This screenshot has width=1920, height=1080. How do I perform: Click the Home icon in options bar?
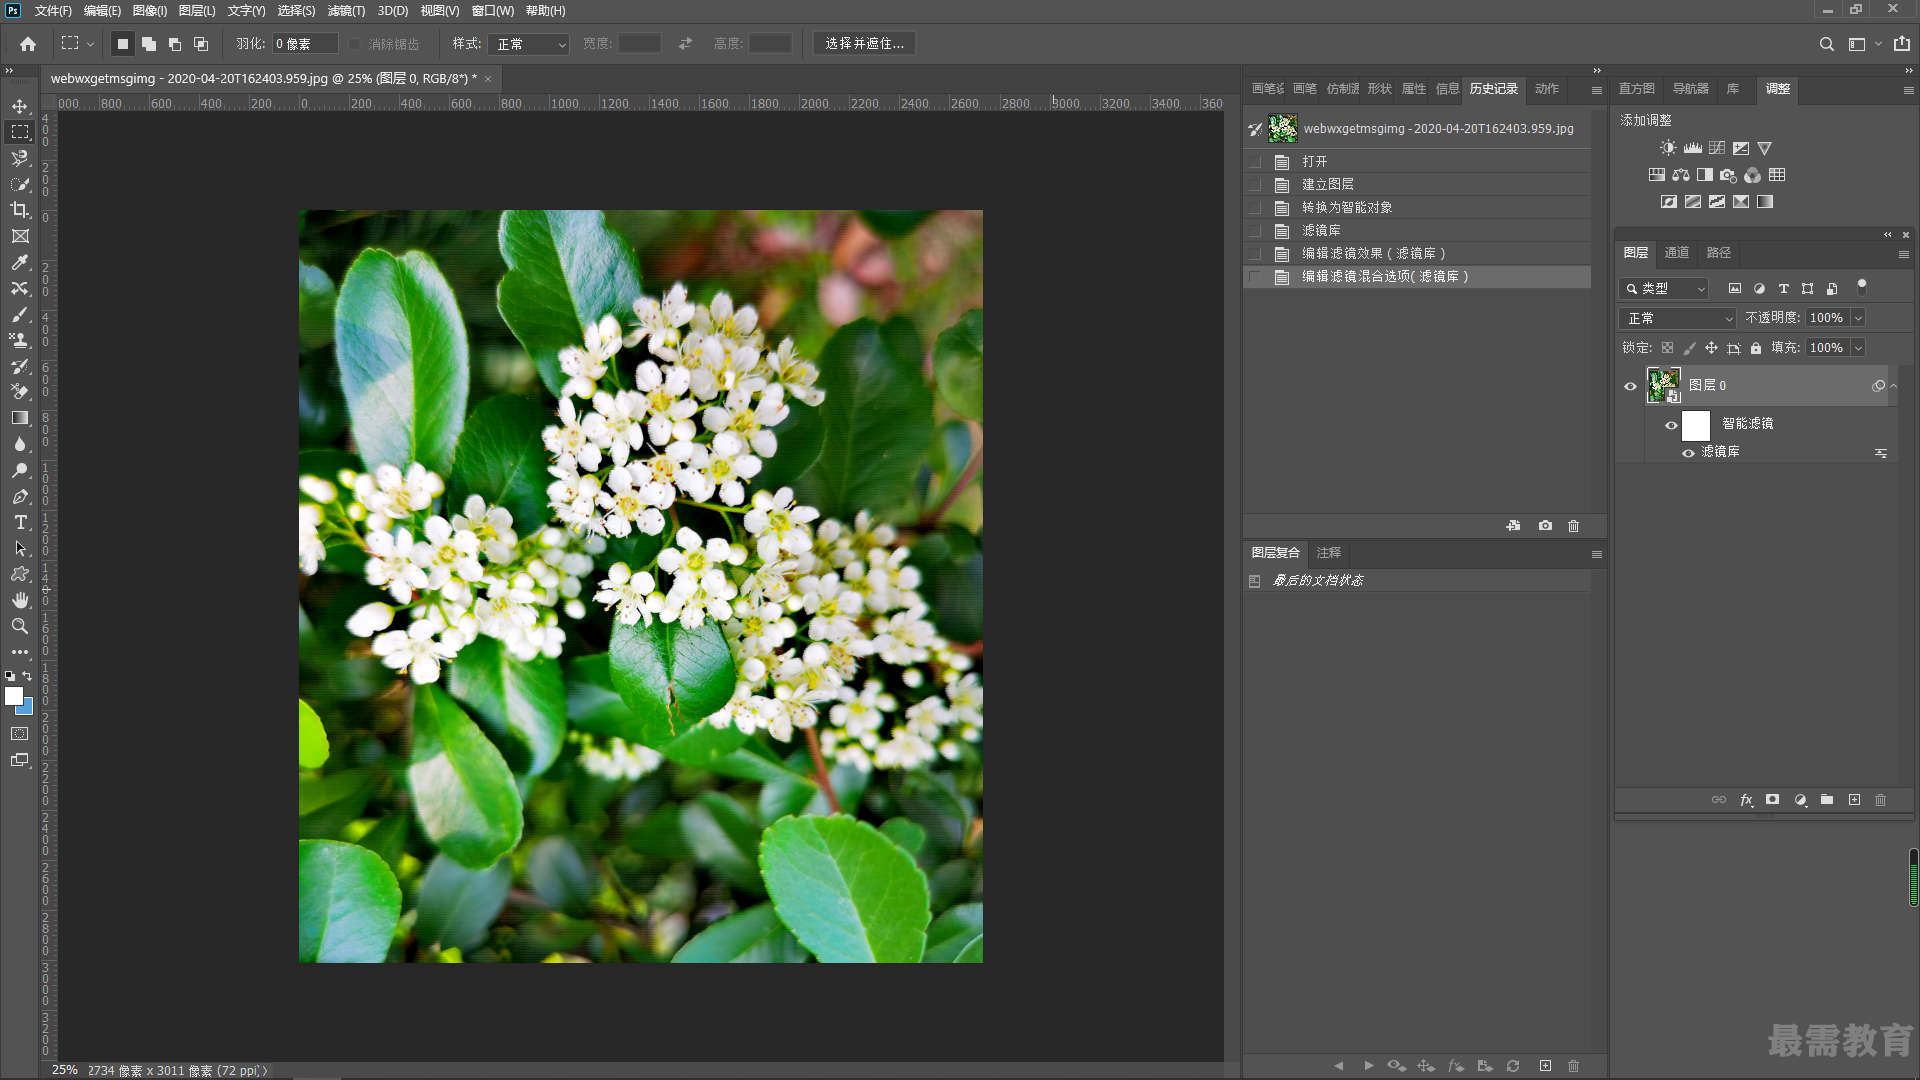coord(28,44)
